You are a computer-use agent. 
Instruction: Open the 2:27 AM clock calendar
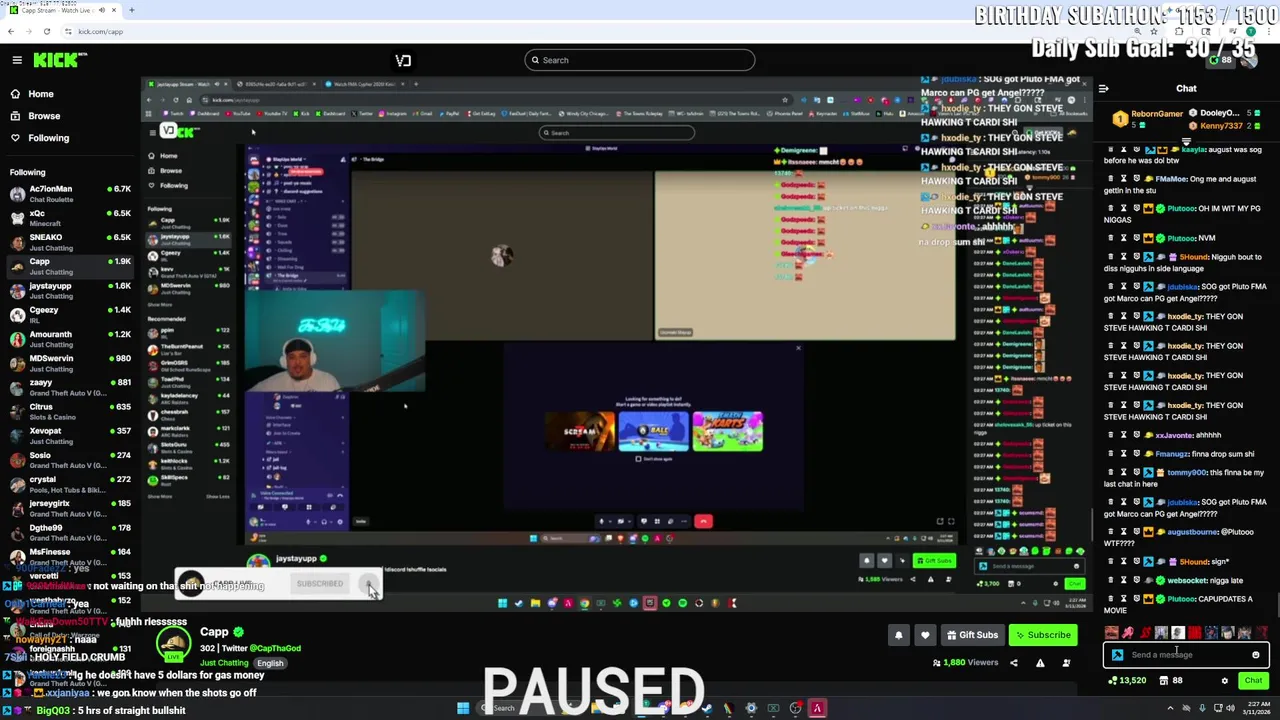click(1257, 709)
